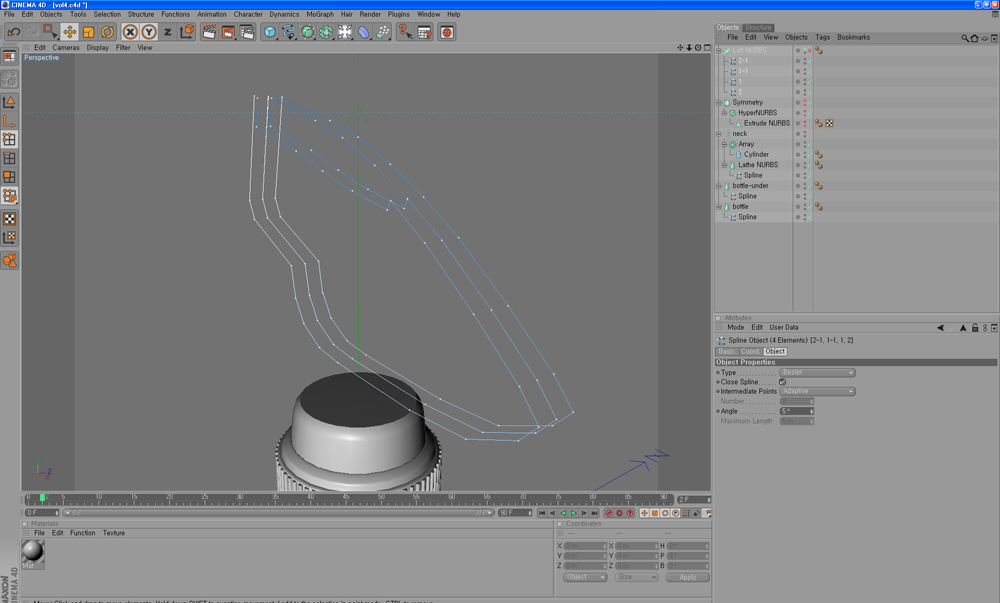Click the timeline preview range bar
This screenshot has height=603, width=1000.
tap(278, 512)
